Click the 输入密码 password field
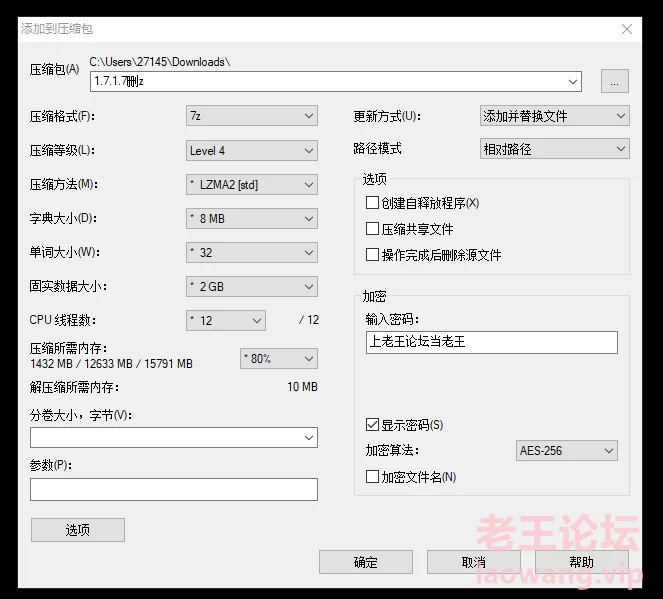Image resolution: width=663 pixels, height=599 pixels. coord(492,342)
